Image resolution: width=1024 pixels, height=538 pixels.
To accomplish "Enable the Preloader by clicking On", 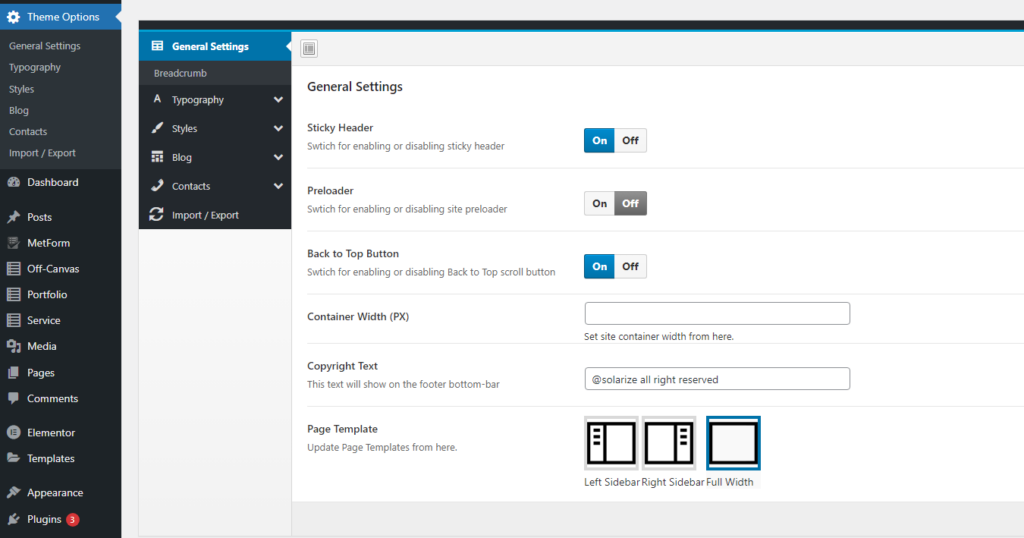I will coord(599,204).
